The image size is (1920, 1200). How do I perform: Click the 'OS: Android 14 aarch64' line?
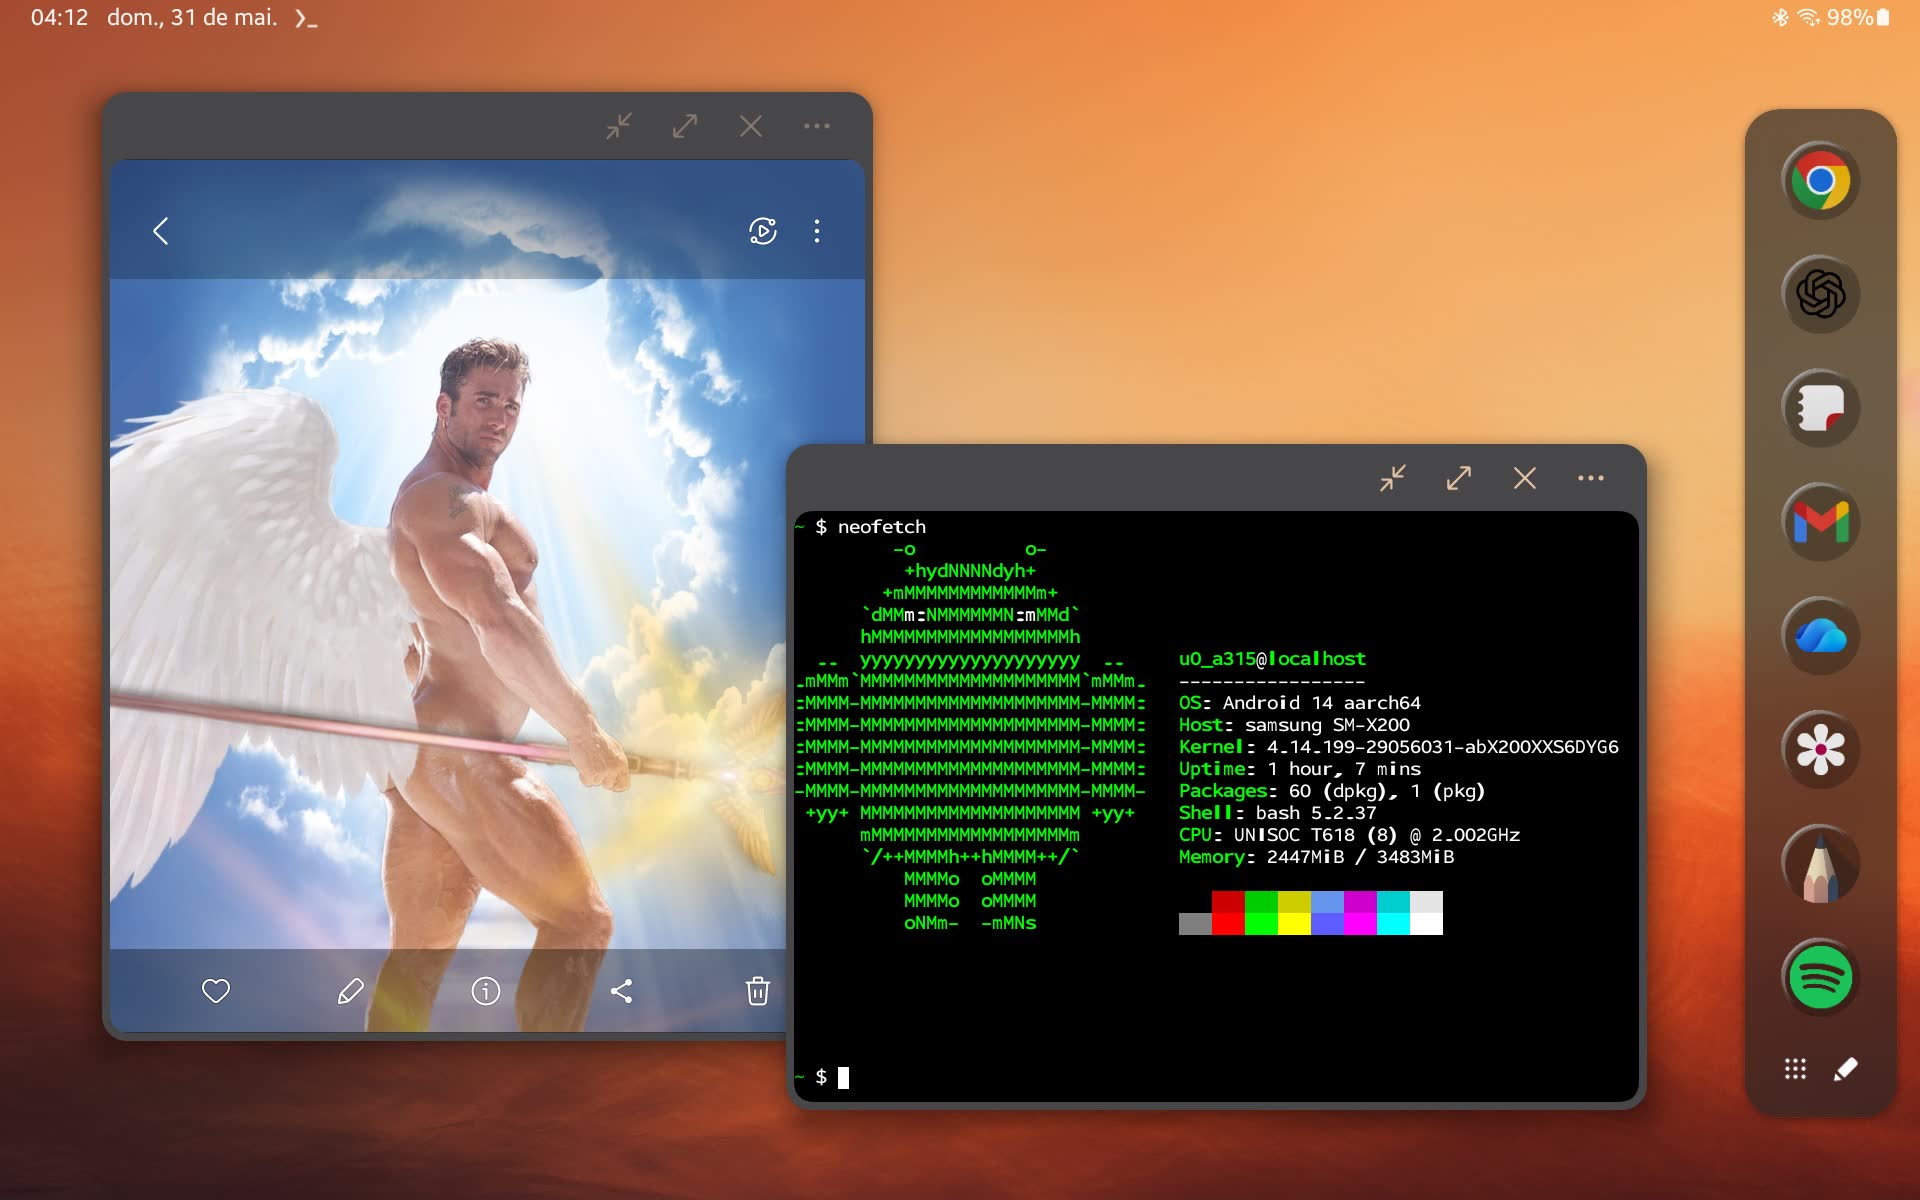click(x=1299, y=703)
